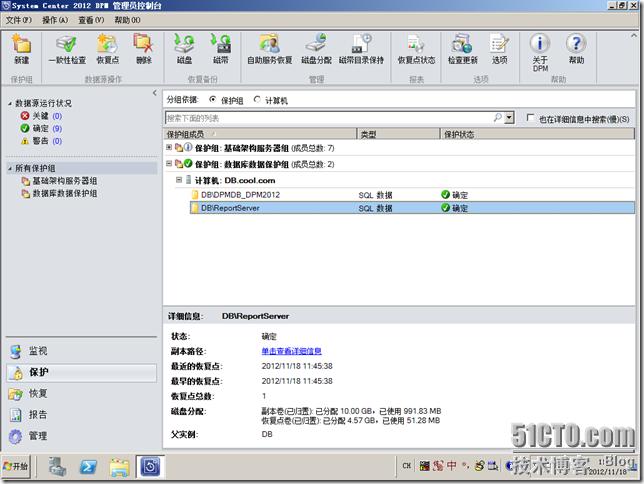The image size is (644, 484).
Task: Open the 文件(F) menu
Action: (18, 20)
